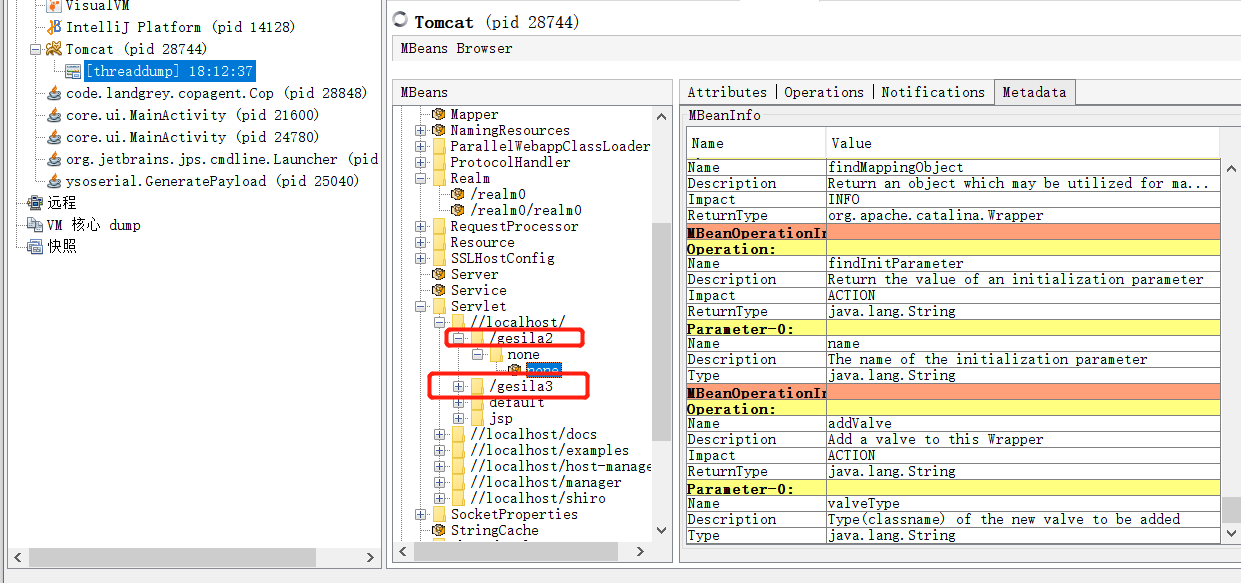This screenshot has height=583, width=1241.
Task: Expand the ParallelWebappClassLoader node
Action: tap(421, 146)
